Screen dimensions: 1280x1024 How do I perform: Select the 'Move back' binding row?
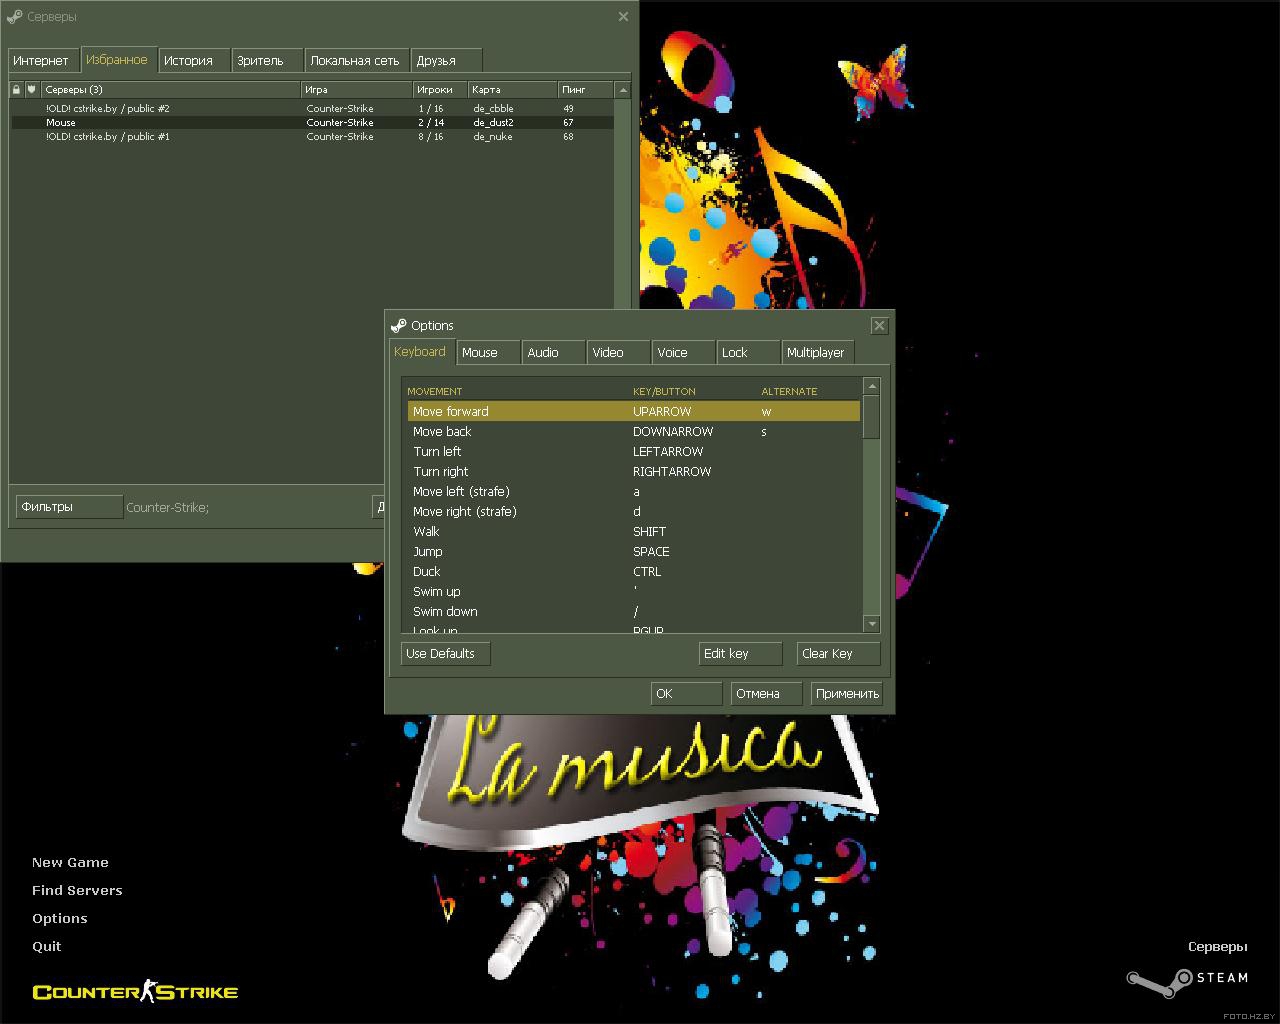coord(633,431)
